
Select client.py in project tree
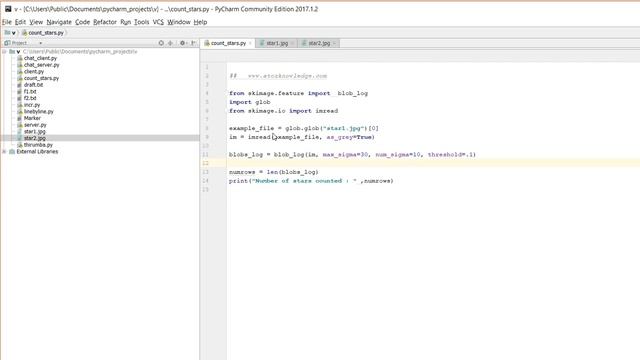coord(34,72)
